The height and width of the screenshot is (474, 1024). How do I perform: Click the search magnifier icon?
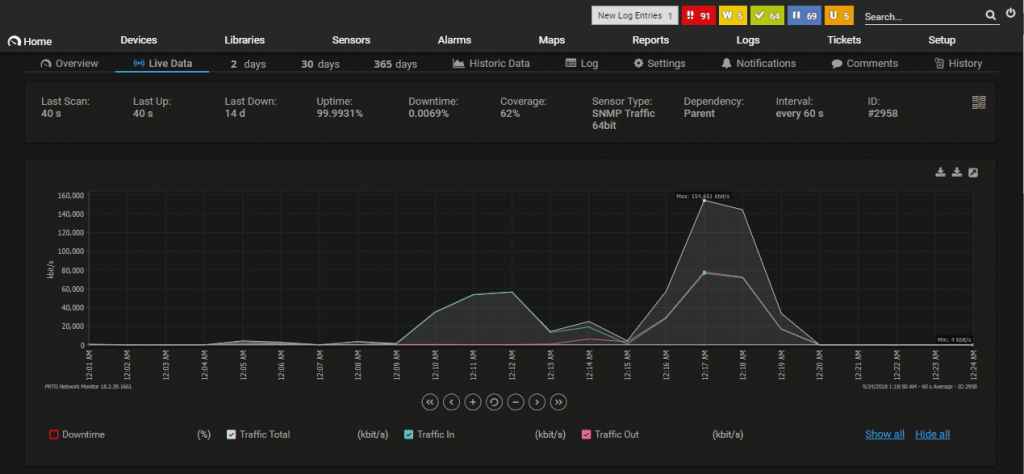pos(990,16)
